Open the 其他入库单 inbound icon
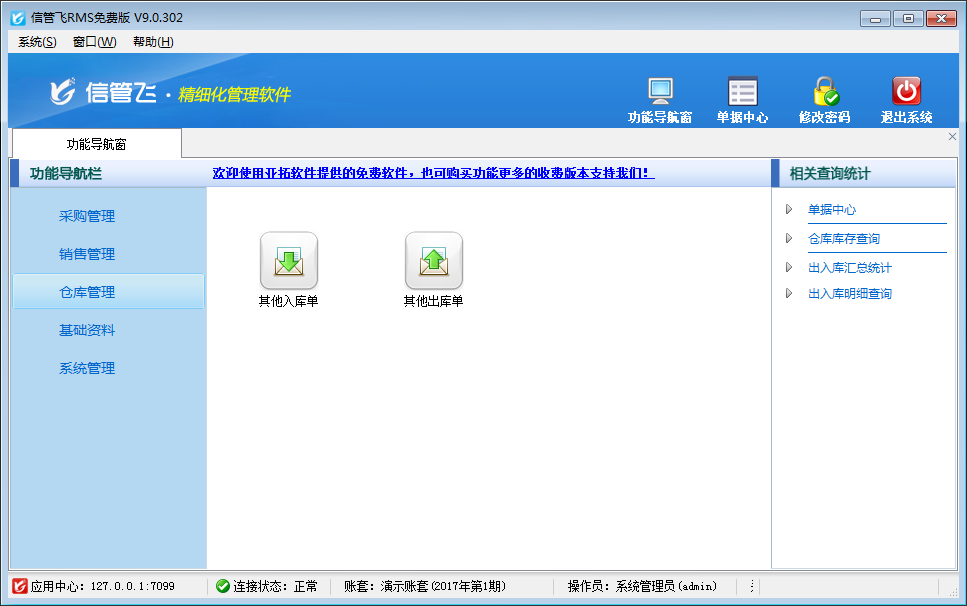 (x=288, y=261)
